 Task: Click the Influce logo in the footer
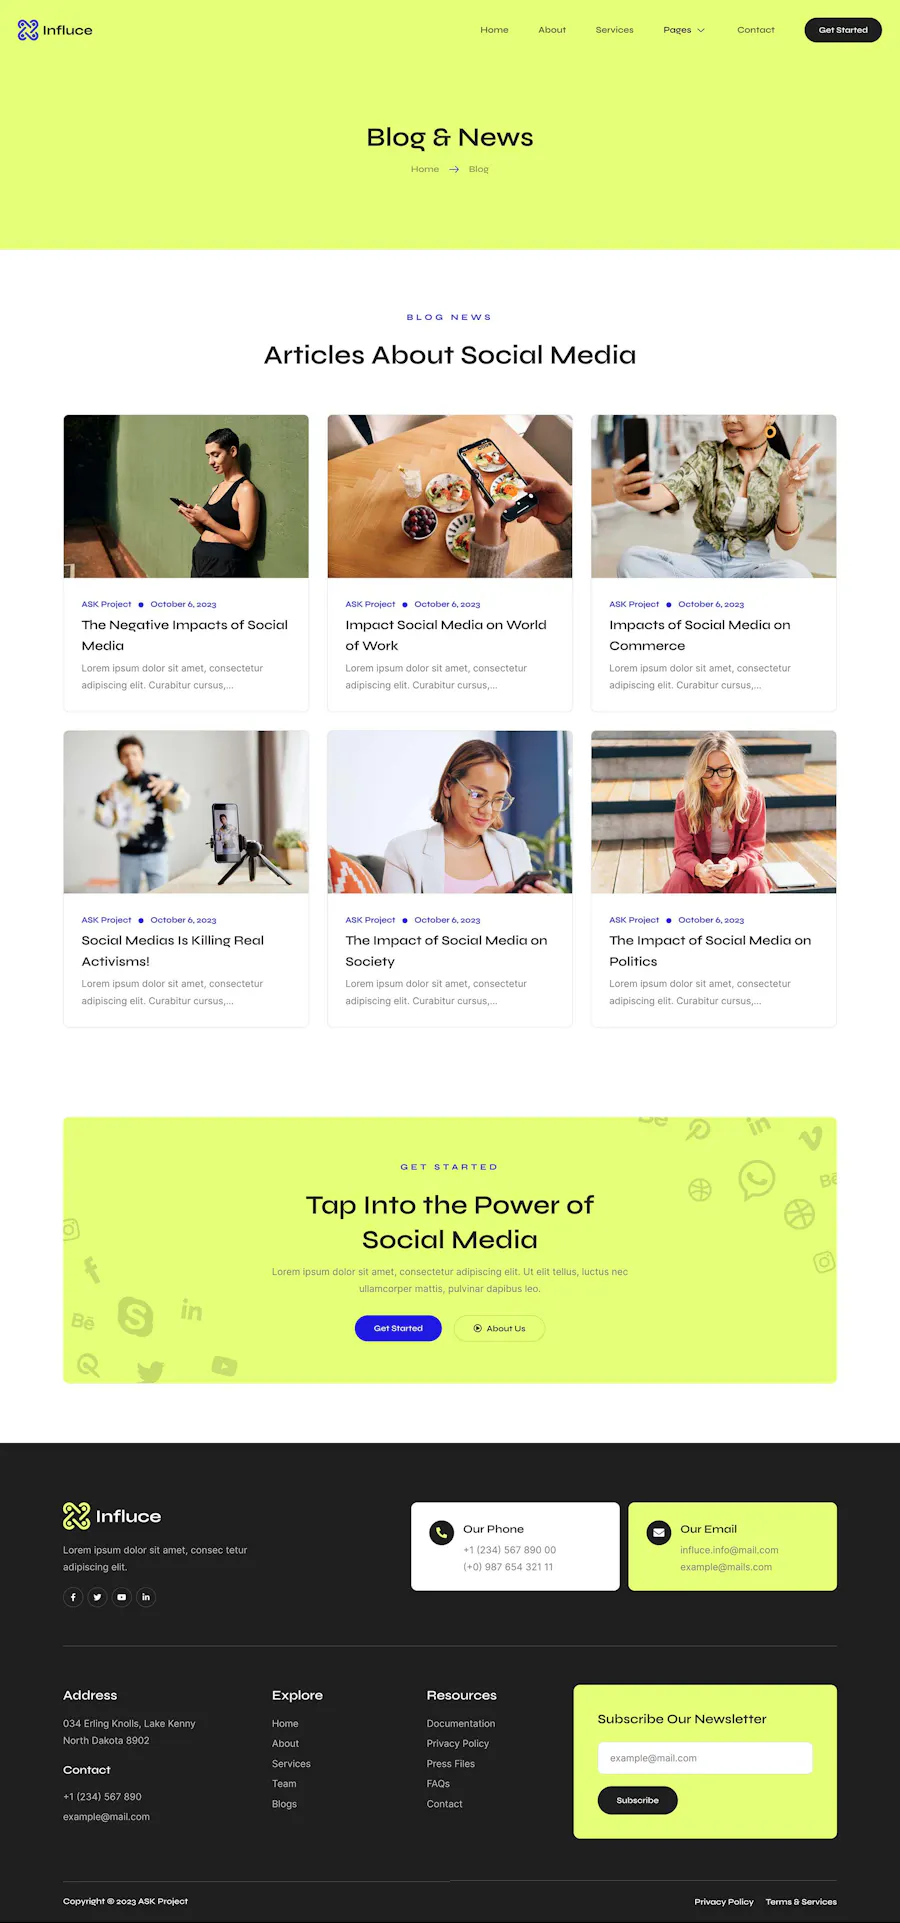coord(112,1516)
